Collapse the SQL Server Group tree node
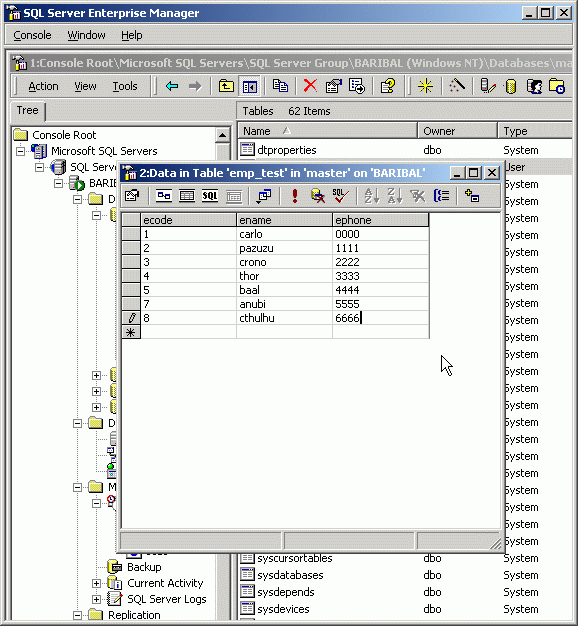This screenshot has height=626, width=578. (40, 167)
